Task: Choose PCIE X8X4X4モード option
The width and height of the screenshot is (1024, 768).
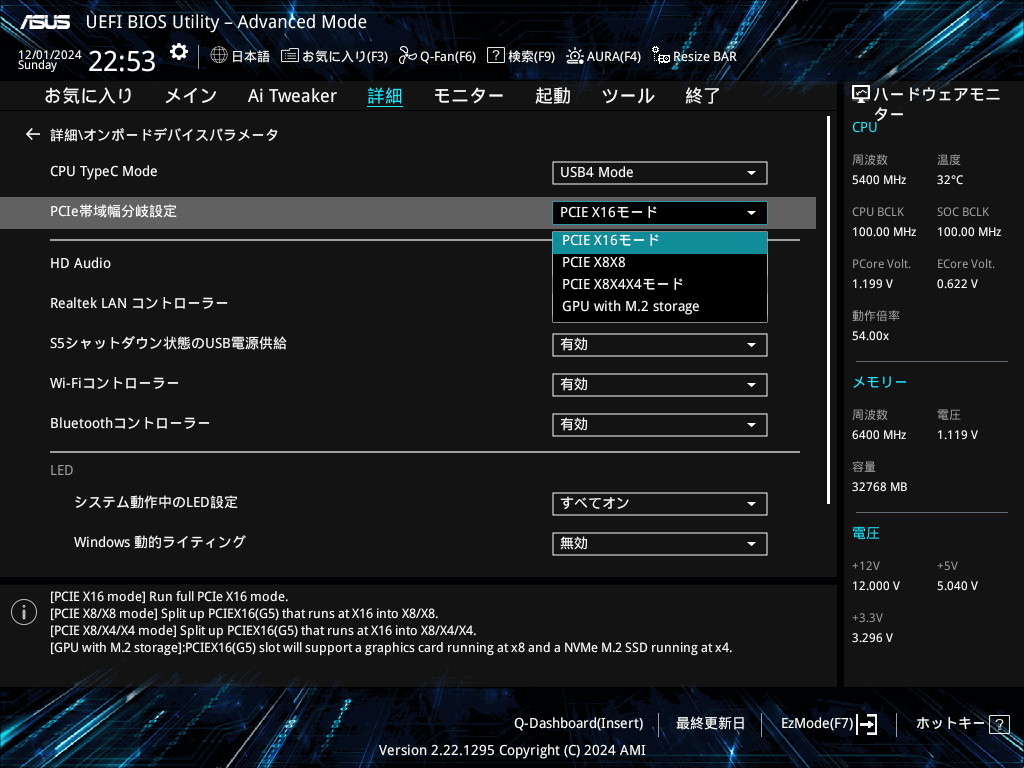Action: 660,284
